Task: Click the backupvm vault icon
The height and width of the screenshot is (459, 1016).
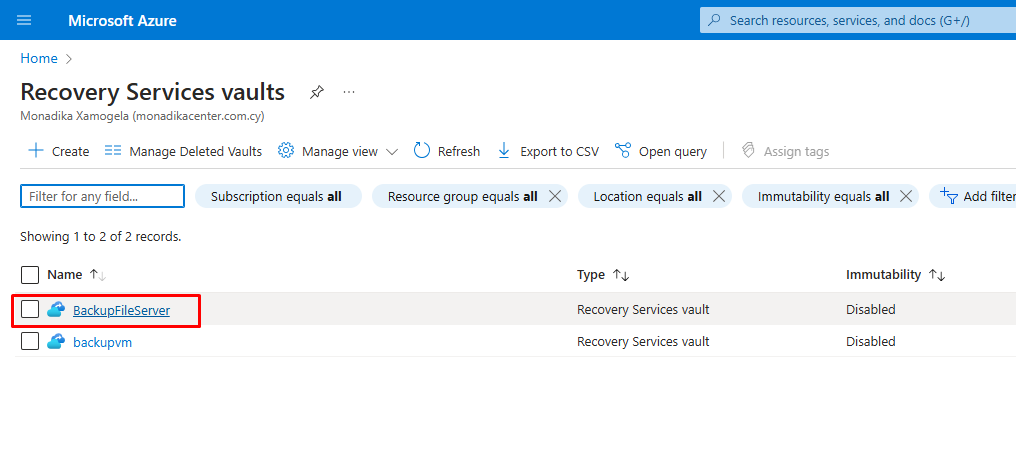Action: click(56, 342)
